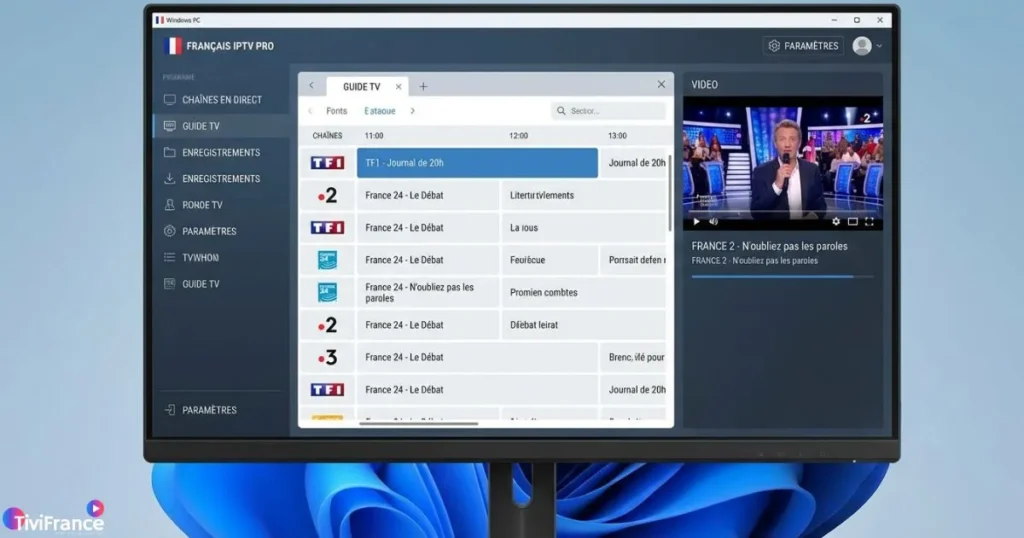Select the Eataoue filter

(x=379, y=111)
